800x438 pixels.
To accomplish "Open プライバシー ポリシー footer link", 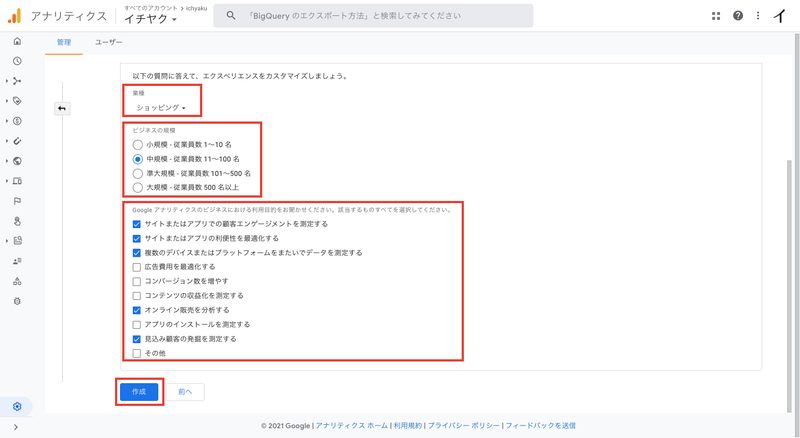I will coord(464,426).
